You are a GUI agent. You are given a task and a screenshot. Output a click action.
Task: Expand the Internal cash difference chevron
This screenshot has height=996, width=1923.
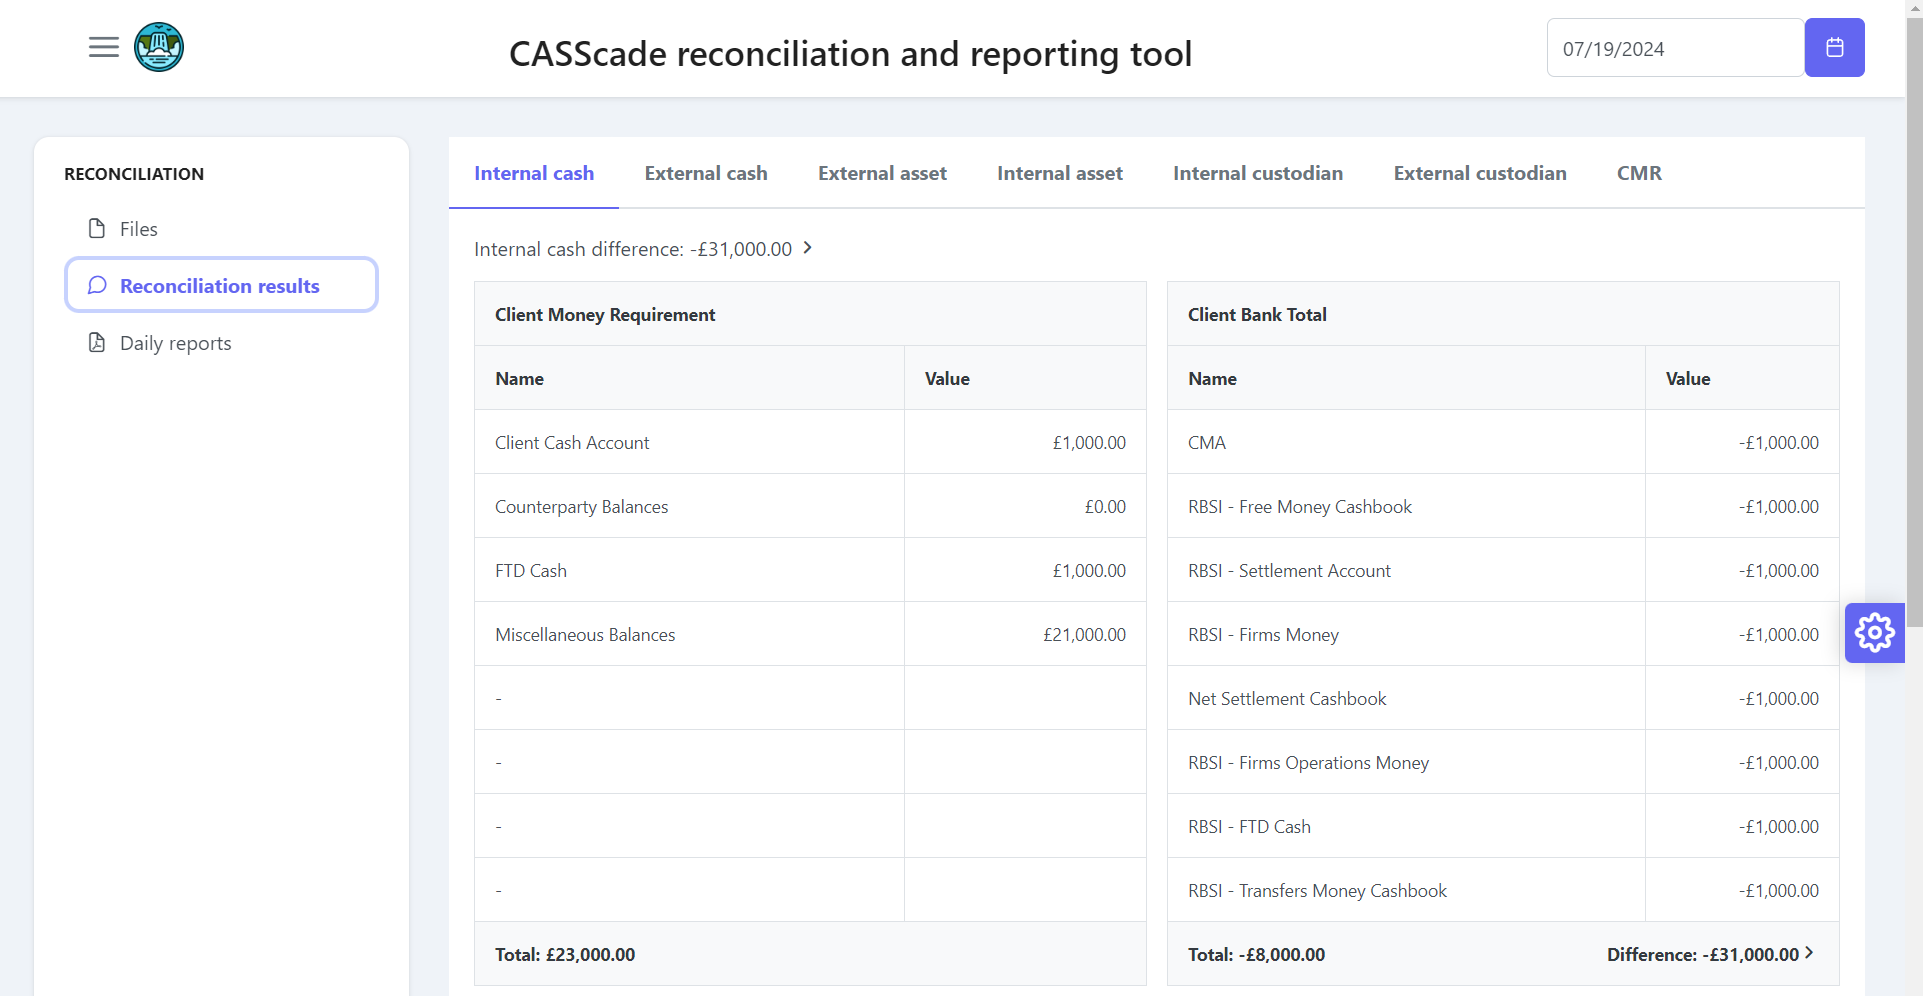808,248
